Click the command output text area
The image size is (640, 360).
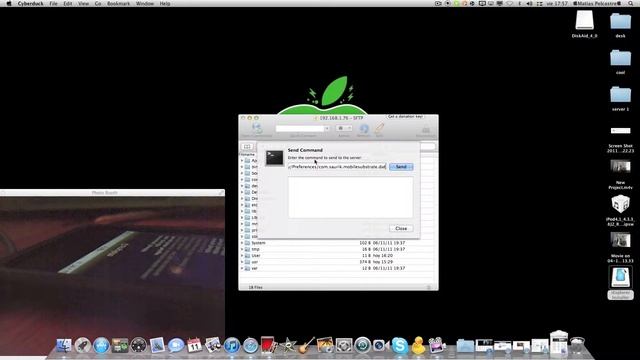351,197
